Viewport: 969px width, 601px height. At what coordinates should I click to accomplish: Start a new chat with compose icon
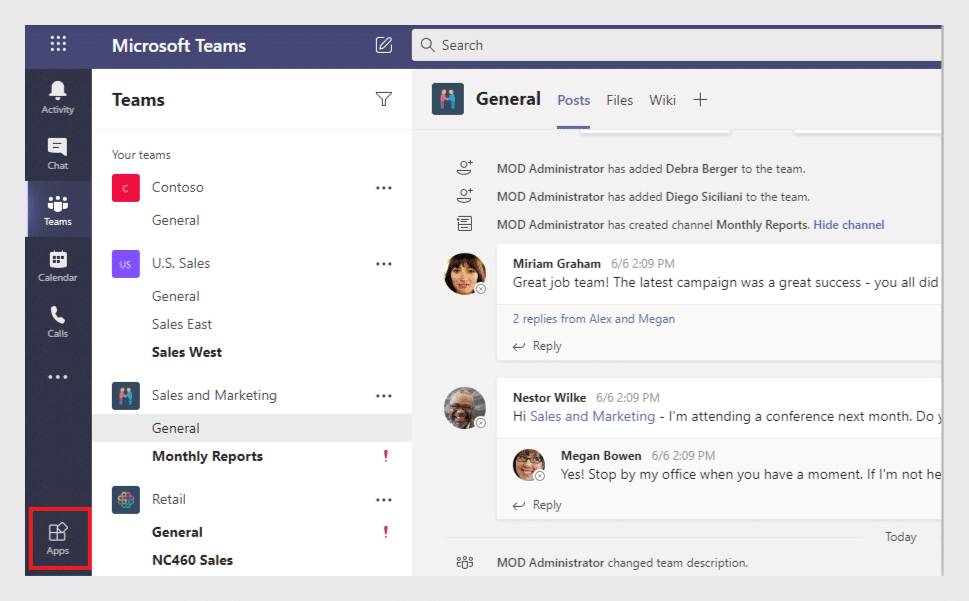pos(384,44)
